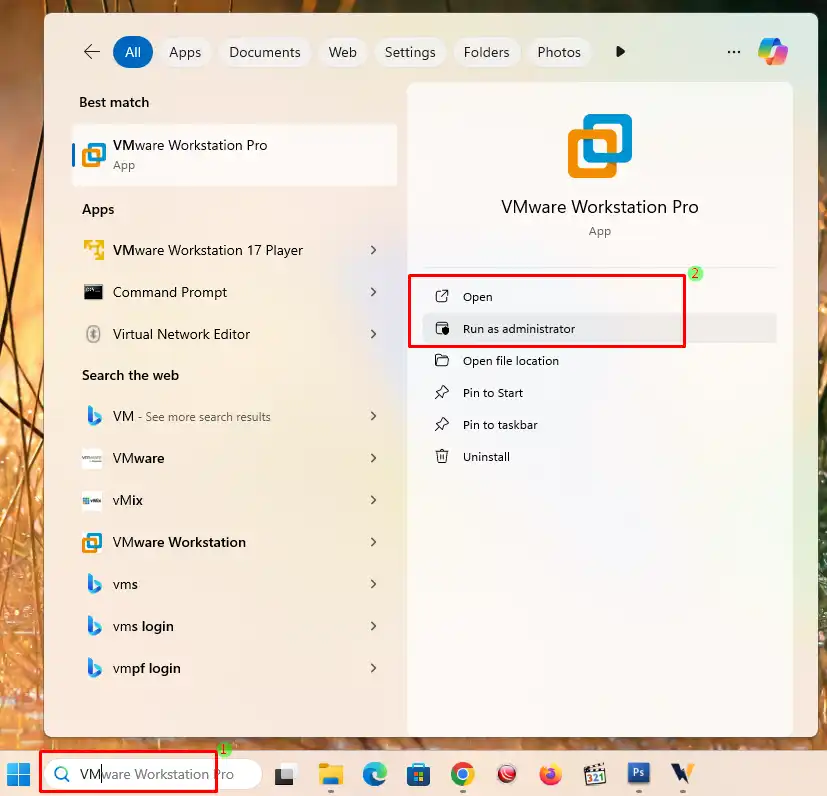Run VMware Workstation Pro as administrator
This screenshot has height=796, width=827.
[x=518, y=329]
